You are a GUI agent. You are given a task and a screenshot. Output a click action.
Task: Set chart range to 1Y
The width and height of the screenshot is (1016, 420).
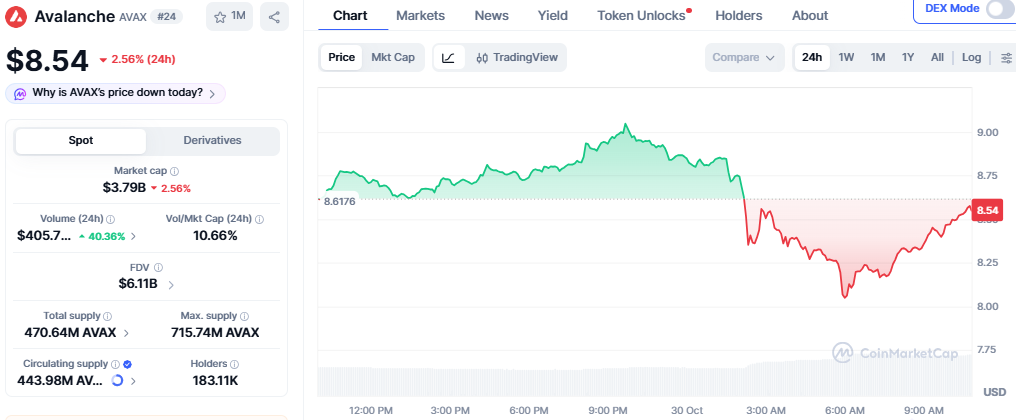click(908, 57)
